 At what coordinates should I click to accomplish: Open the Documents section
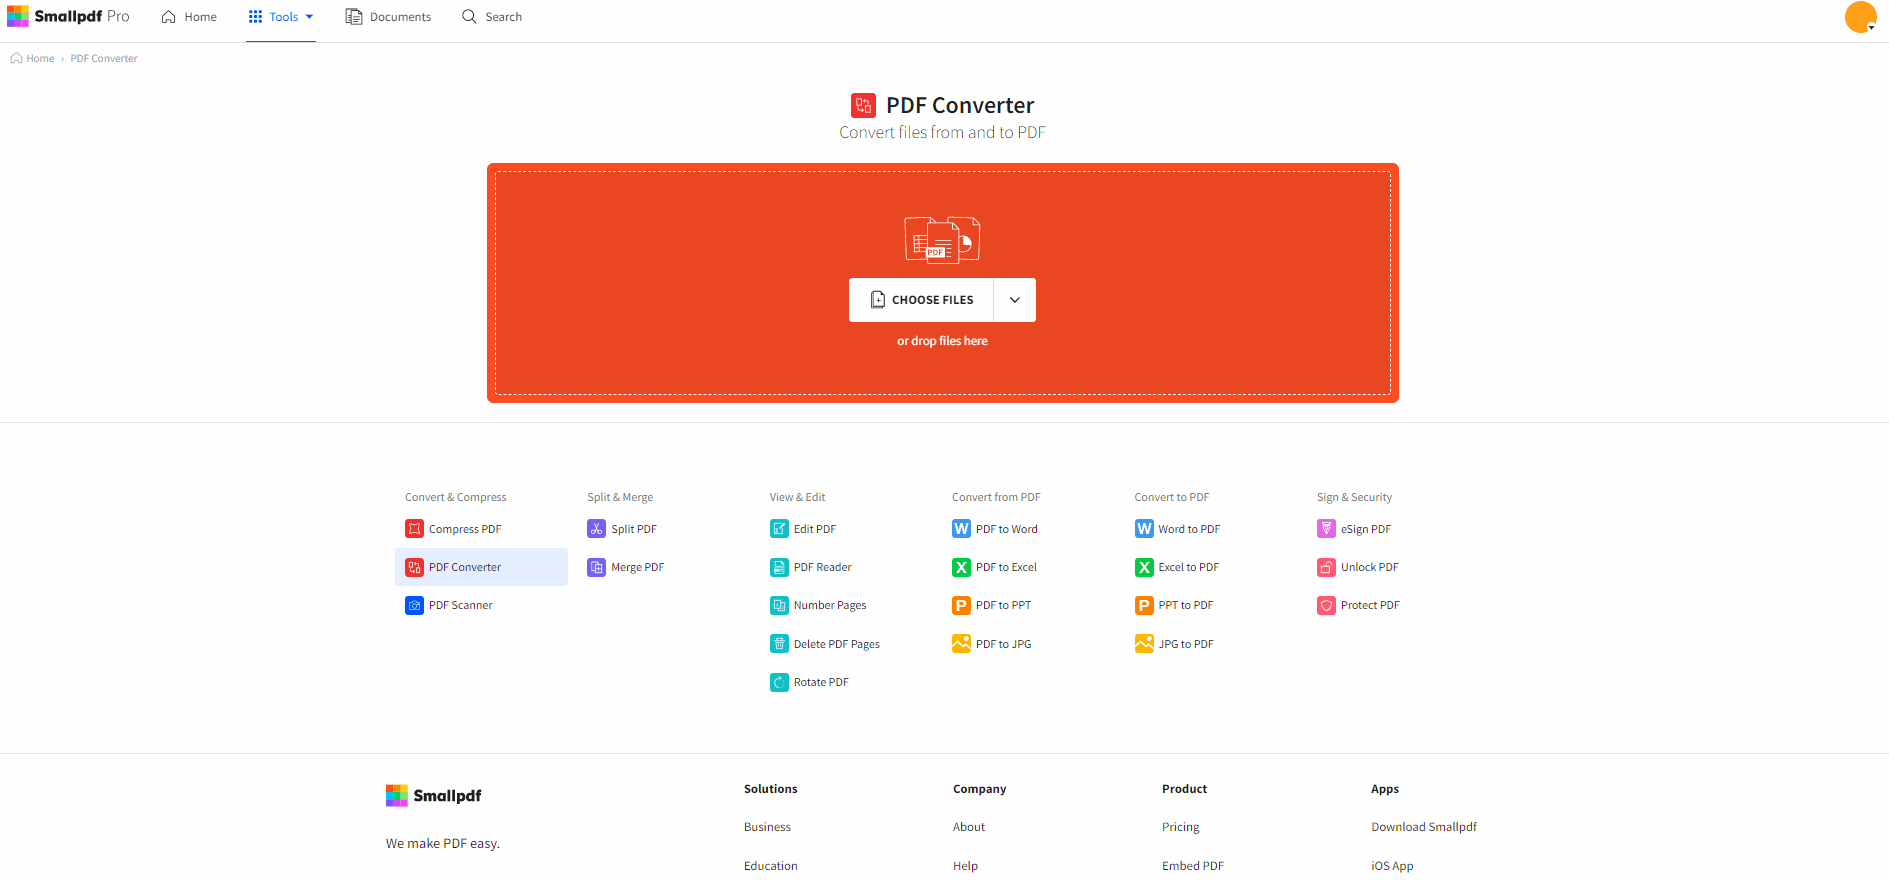click(388, 17)
